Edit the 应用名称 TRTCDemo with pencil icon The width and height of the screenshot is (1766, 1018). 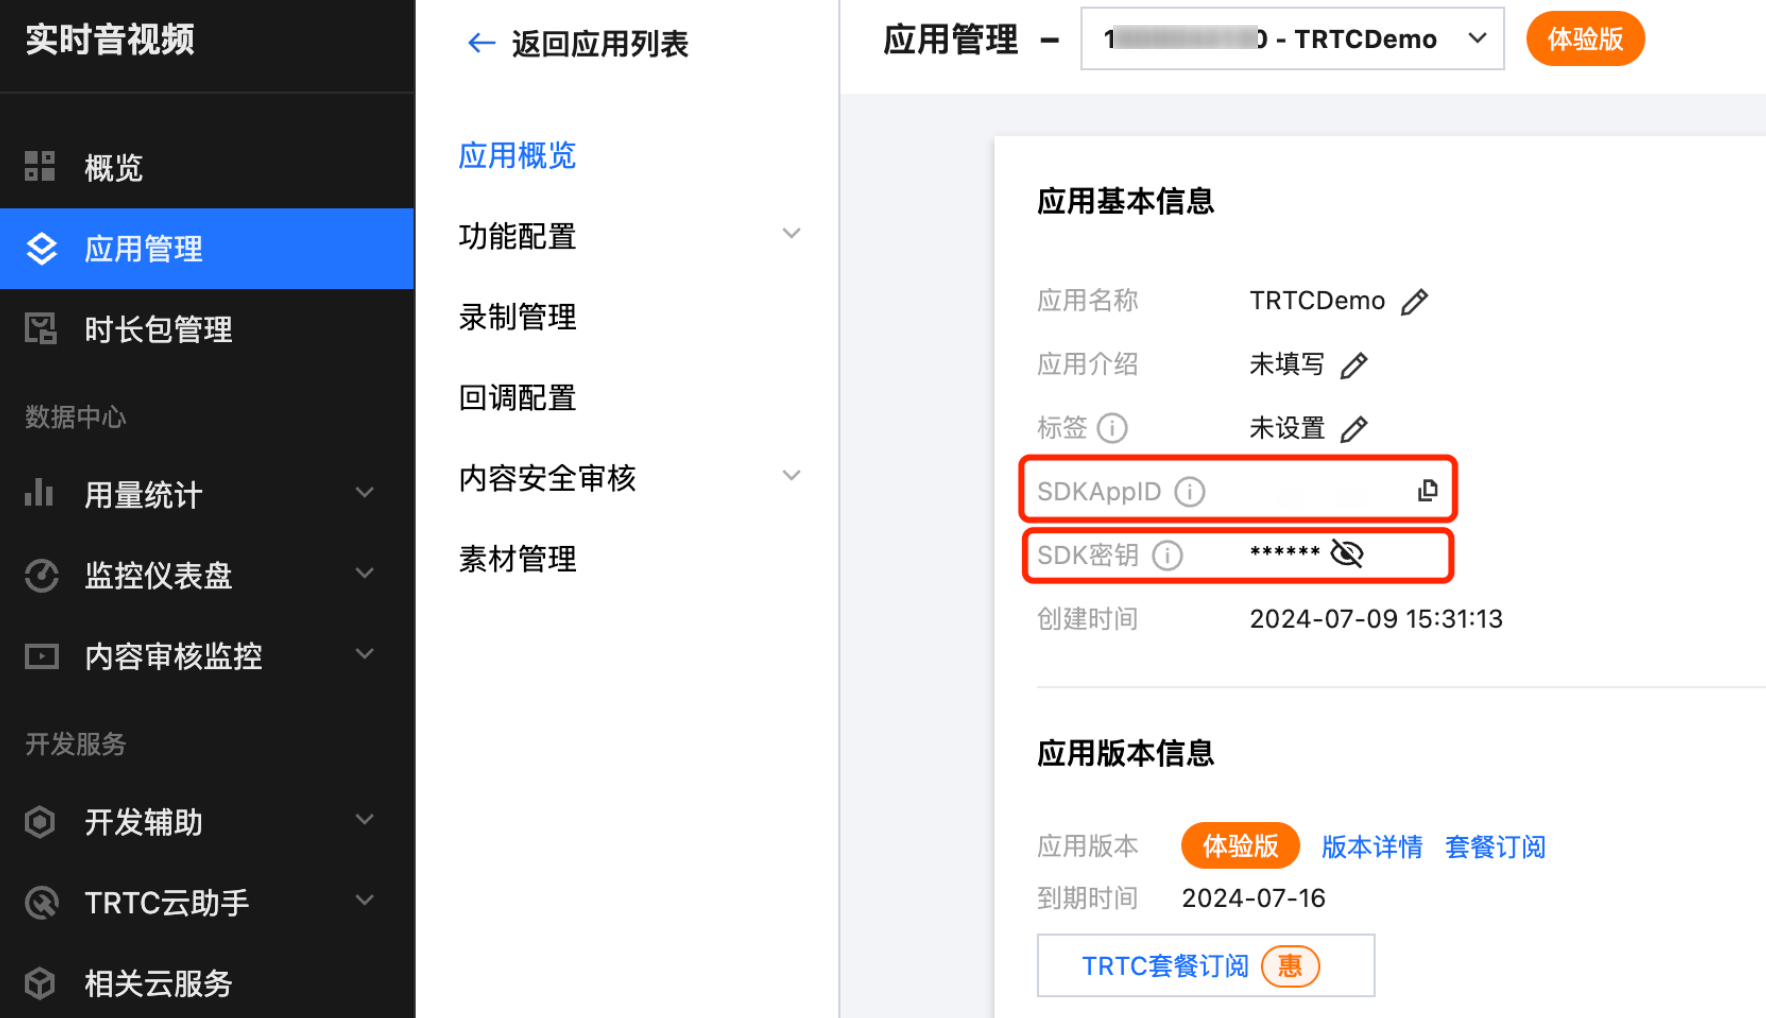point(1414,301)
